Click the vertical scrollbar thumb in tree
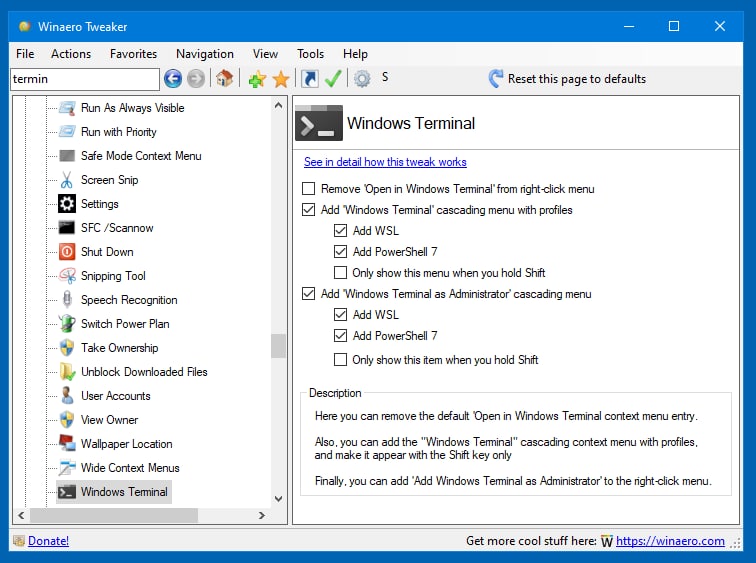Image resolution: width=756 pixels, height=563 pixels. [x=278, y=346]
